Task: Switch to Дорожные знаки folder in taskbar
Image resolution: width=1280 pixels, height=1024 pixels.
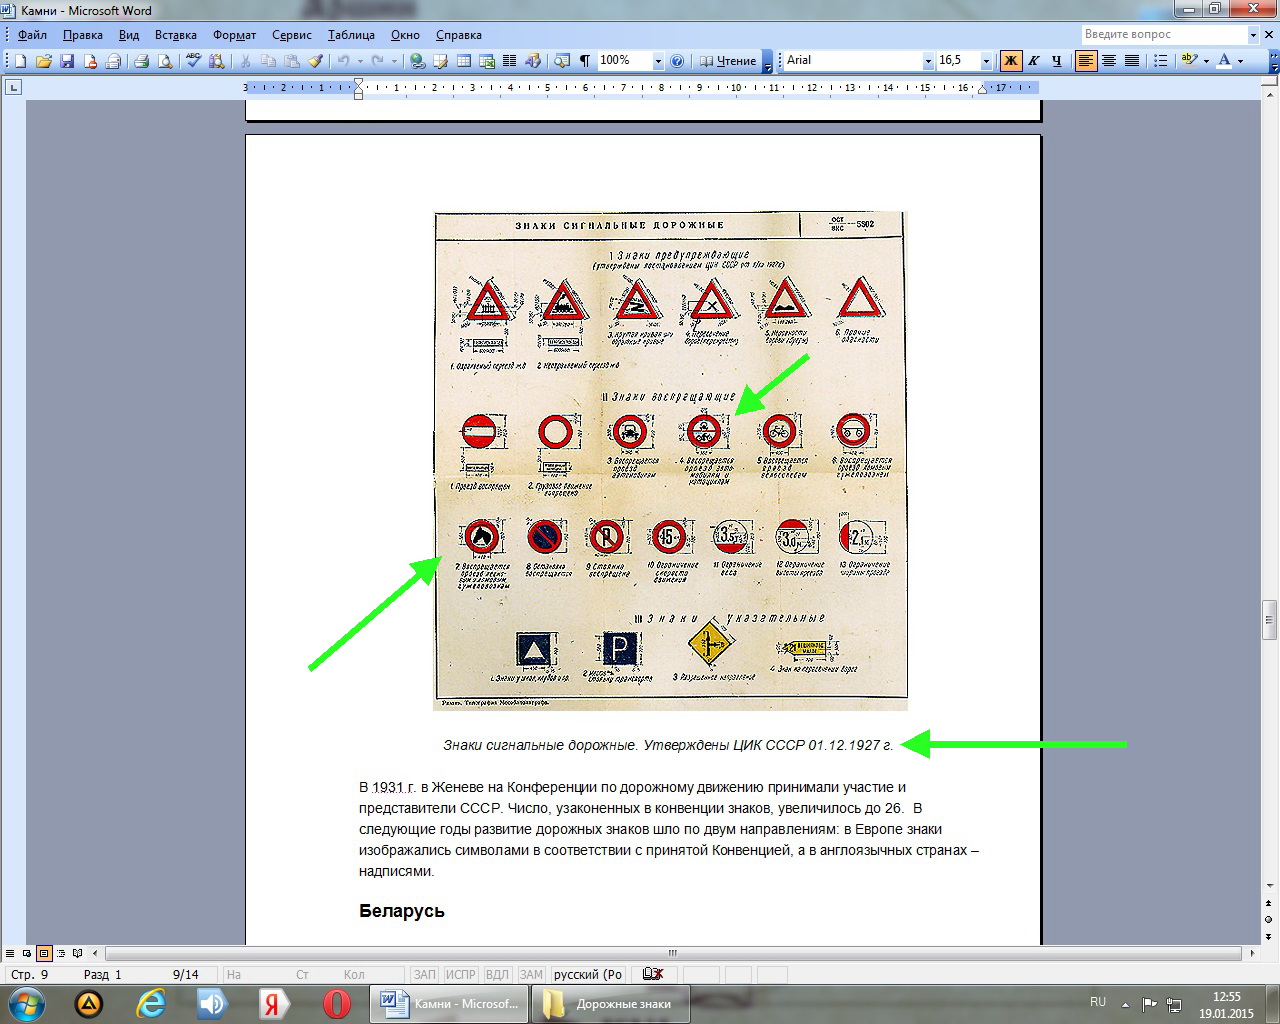Action: 611,1003
